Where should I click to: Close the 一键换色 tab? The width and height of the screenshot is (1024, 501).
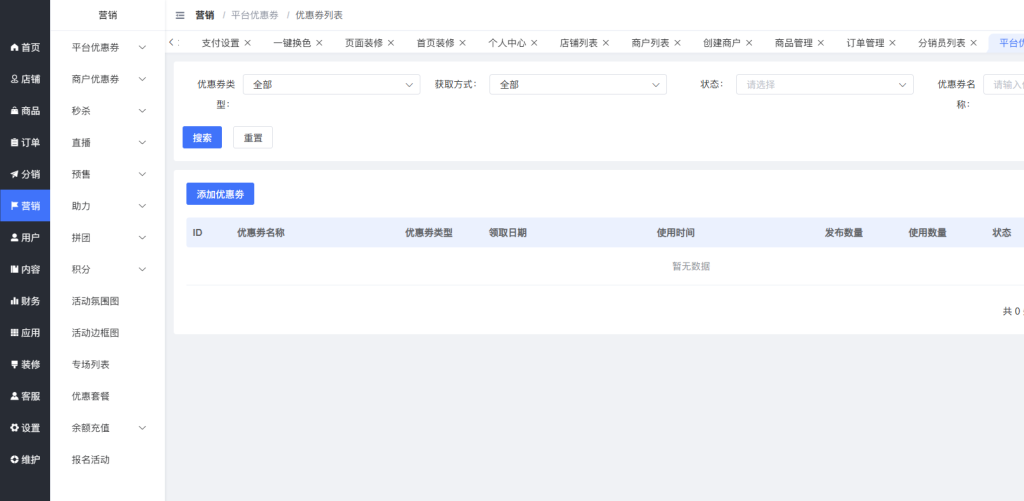[x=319, y=42]
